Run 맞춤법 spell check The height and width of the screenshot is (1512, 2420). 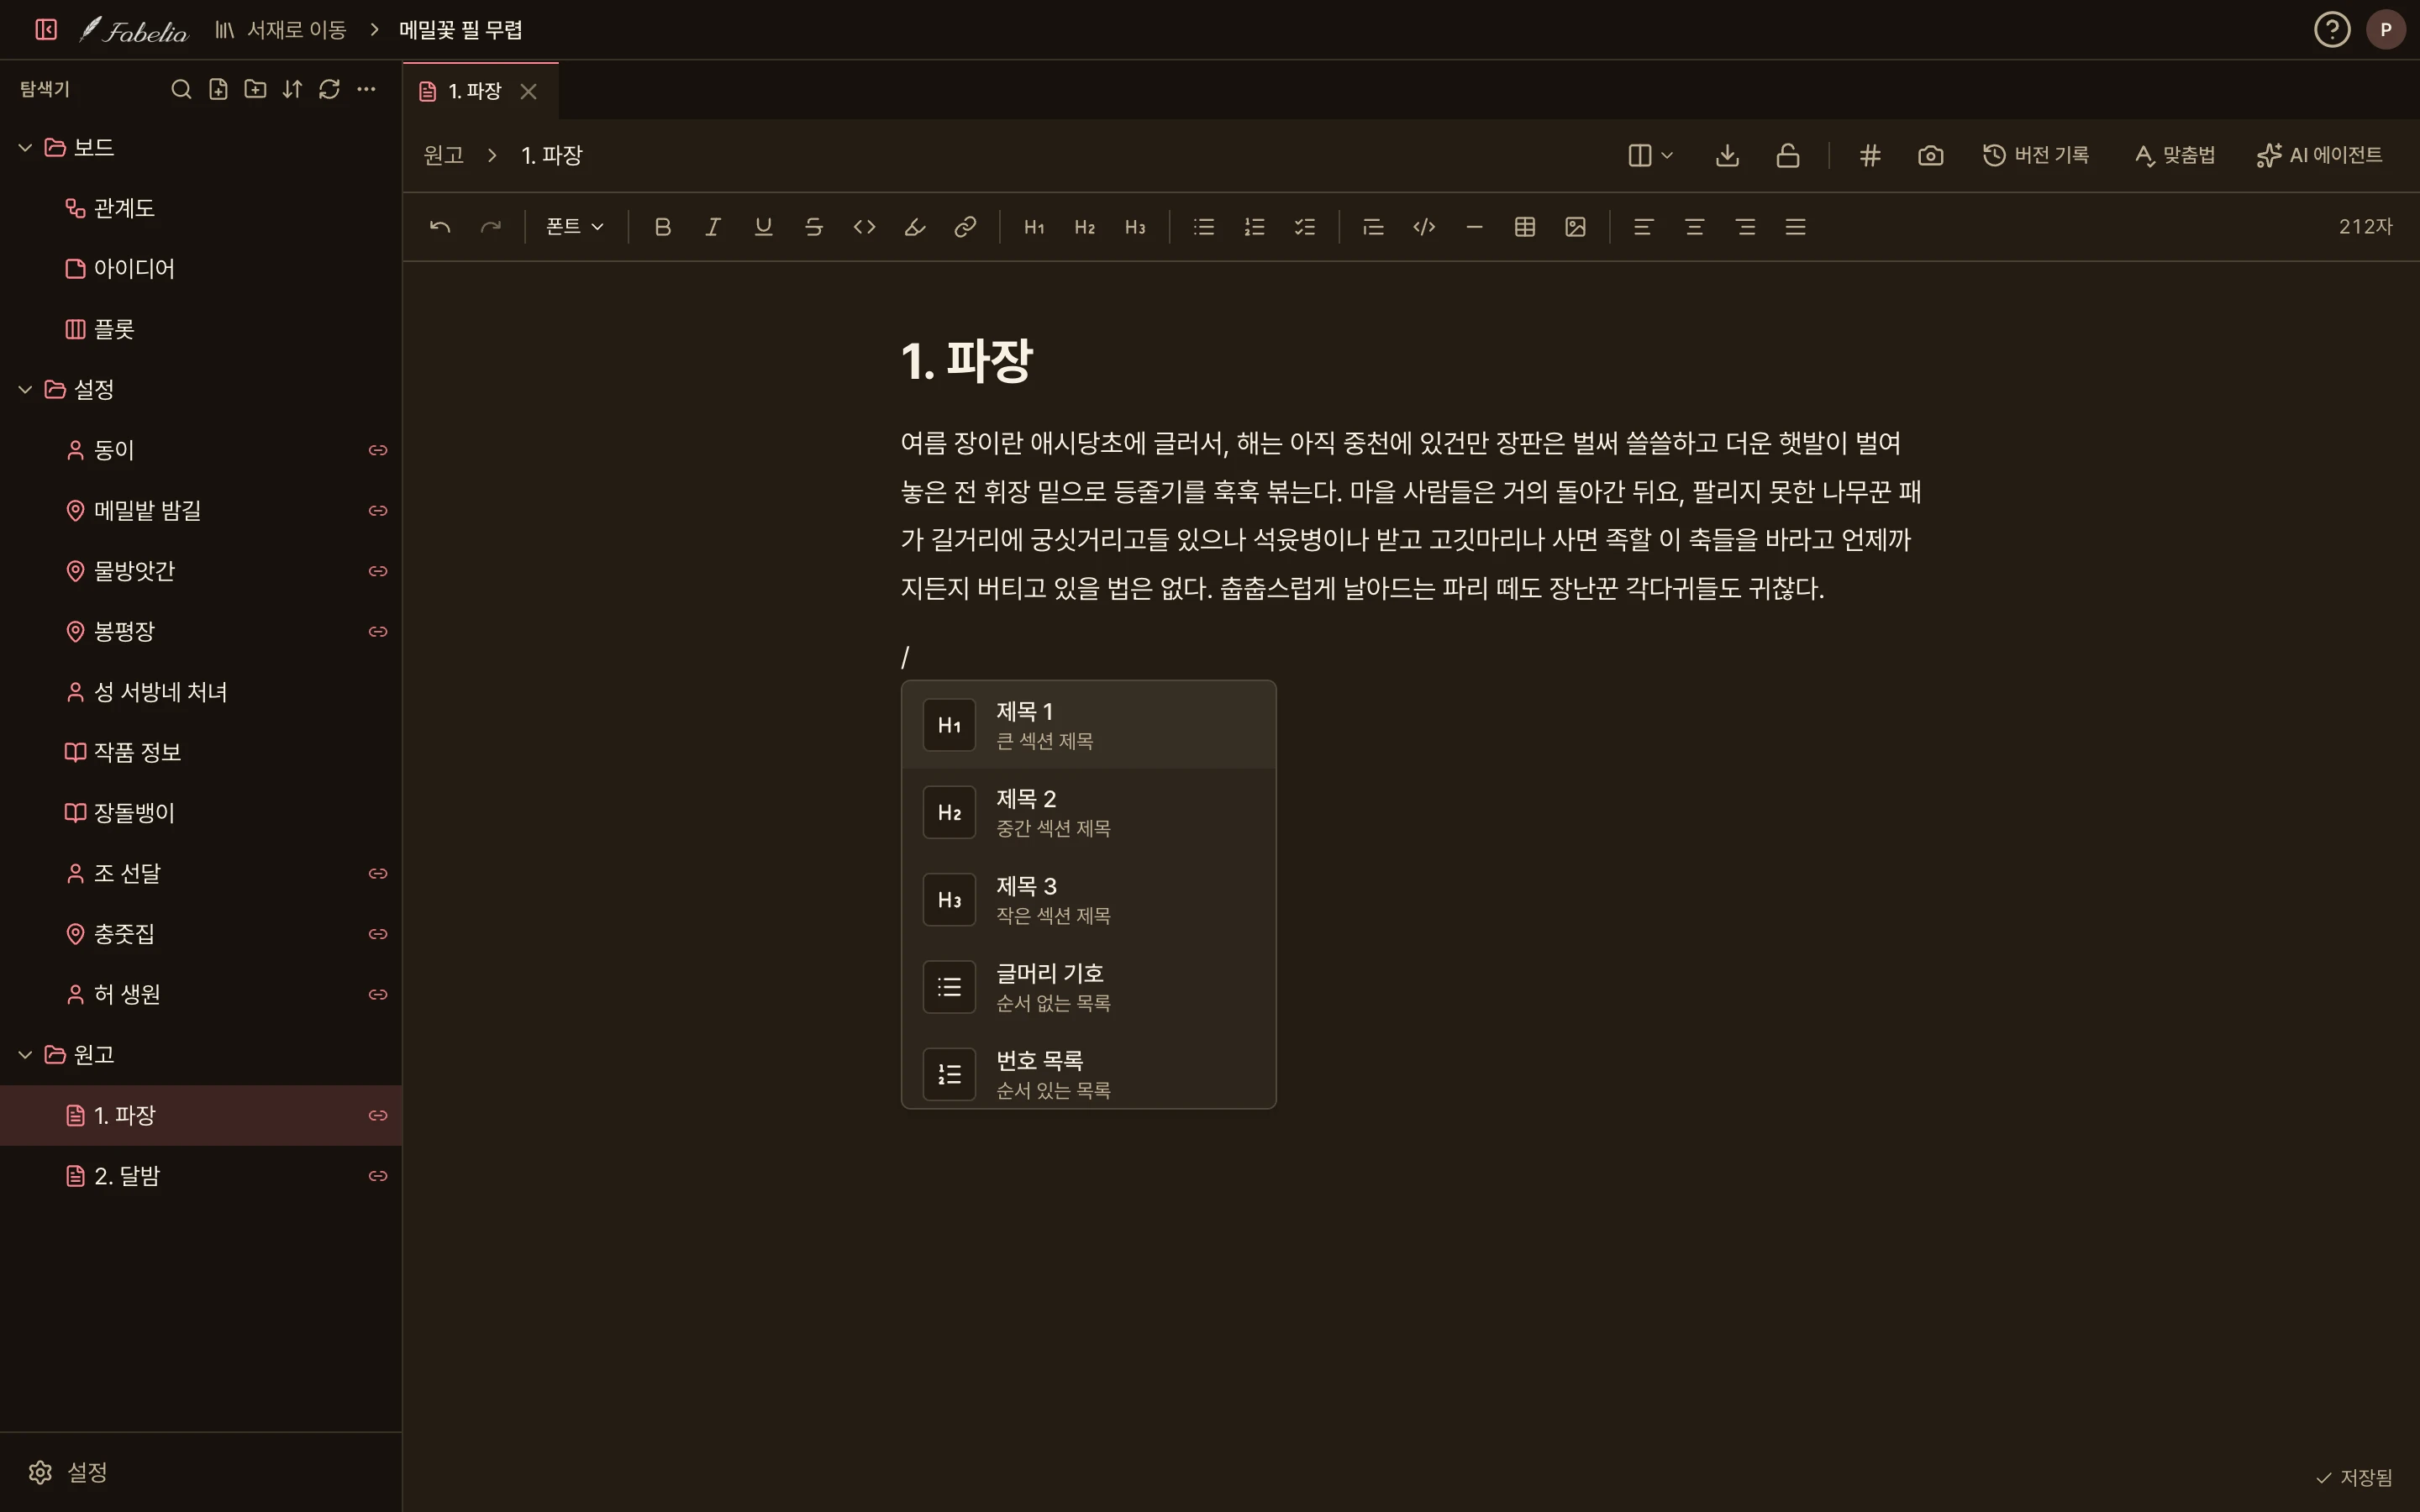tap(2175, 155)
